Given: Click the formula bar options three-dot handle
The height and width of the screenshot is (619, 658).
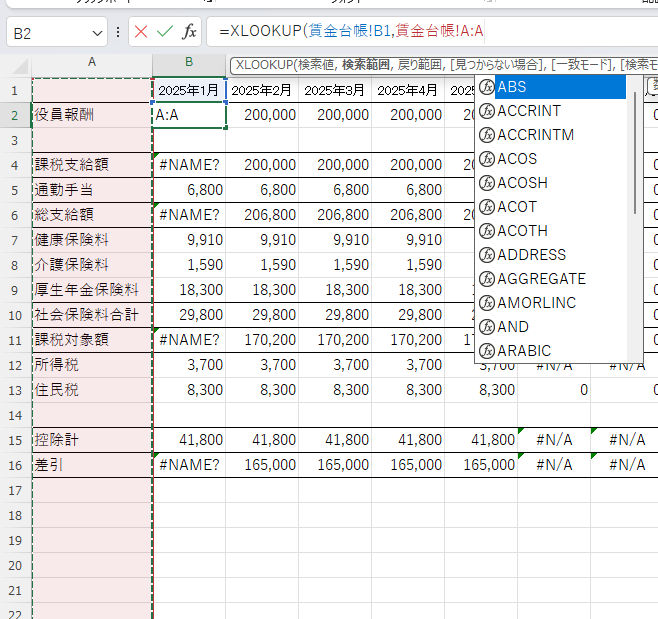Looking at the screenshot, I should (x=118, y=32).
